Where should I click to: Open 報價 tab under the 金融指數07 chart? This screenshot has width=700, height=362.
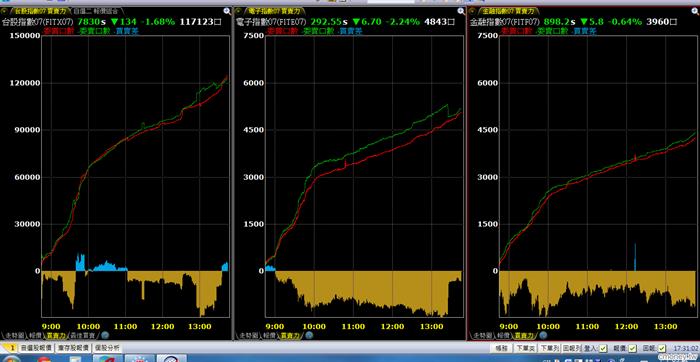[503, 335]
